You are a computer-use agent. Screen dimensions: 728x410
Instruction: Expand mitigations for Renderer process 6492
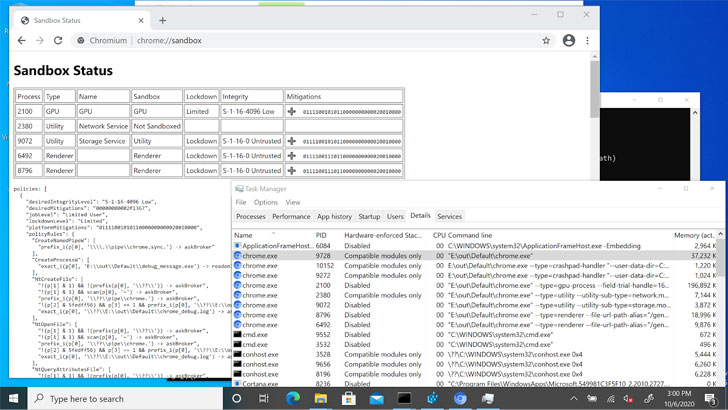292,156
